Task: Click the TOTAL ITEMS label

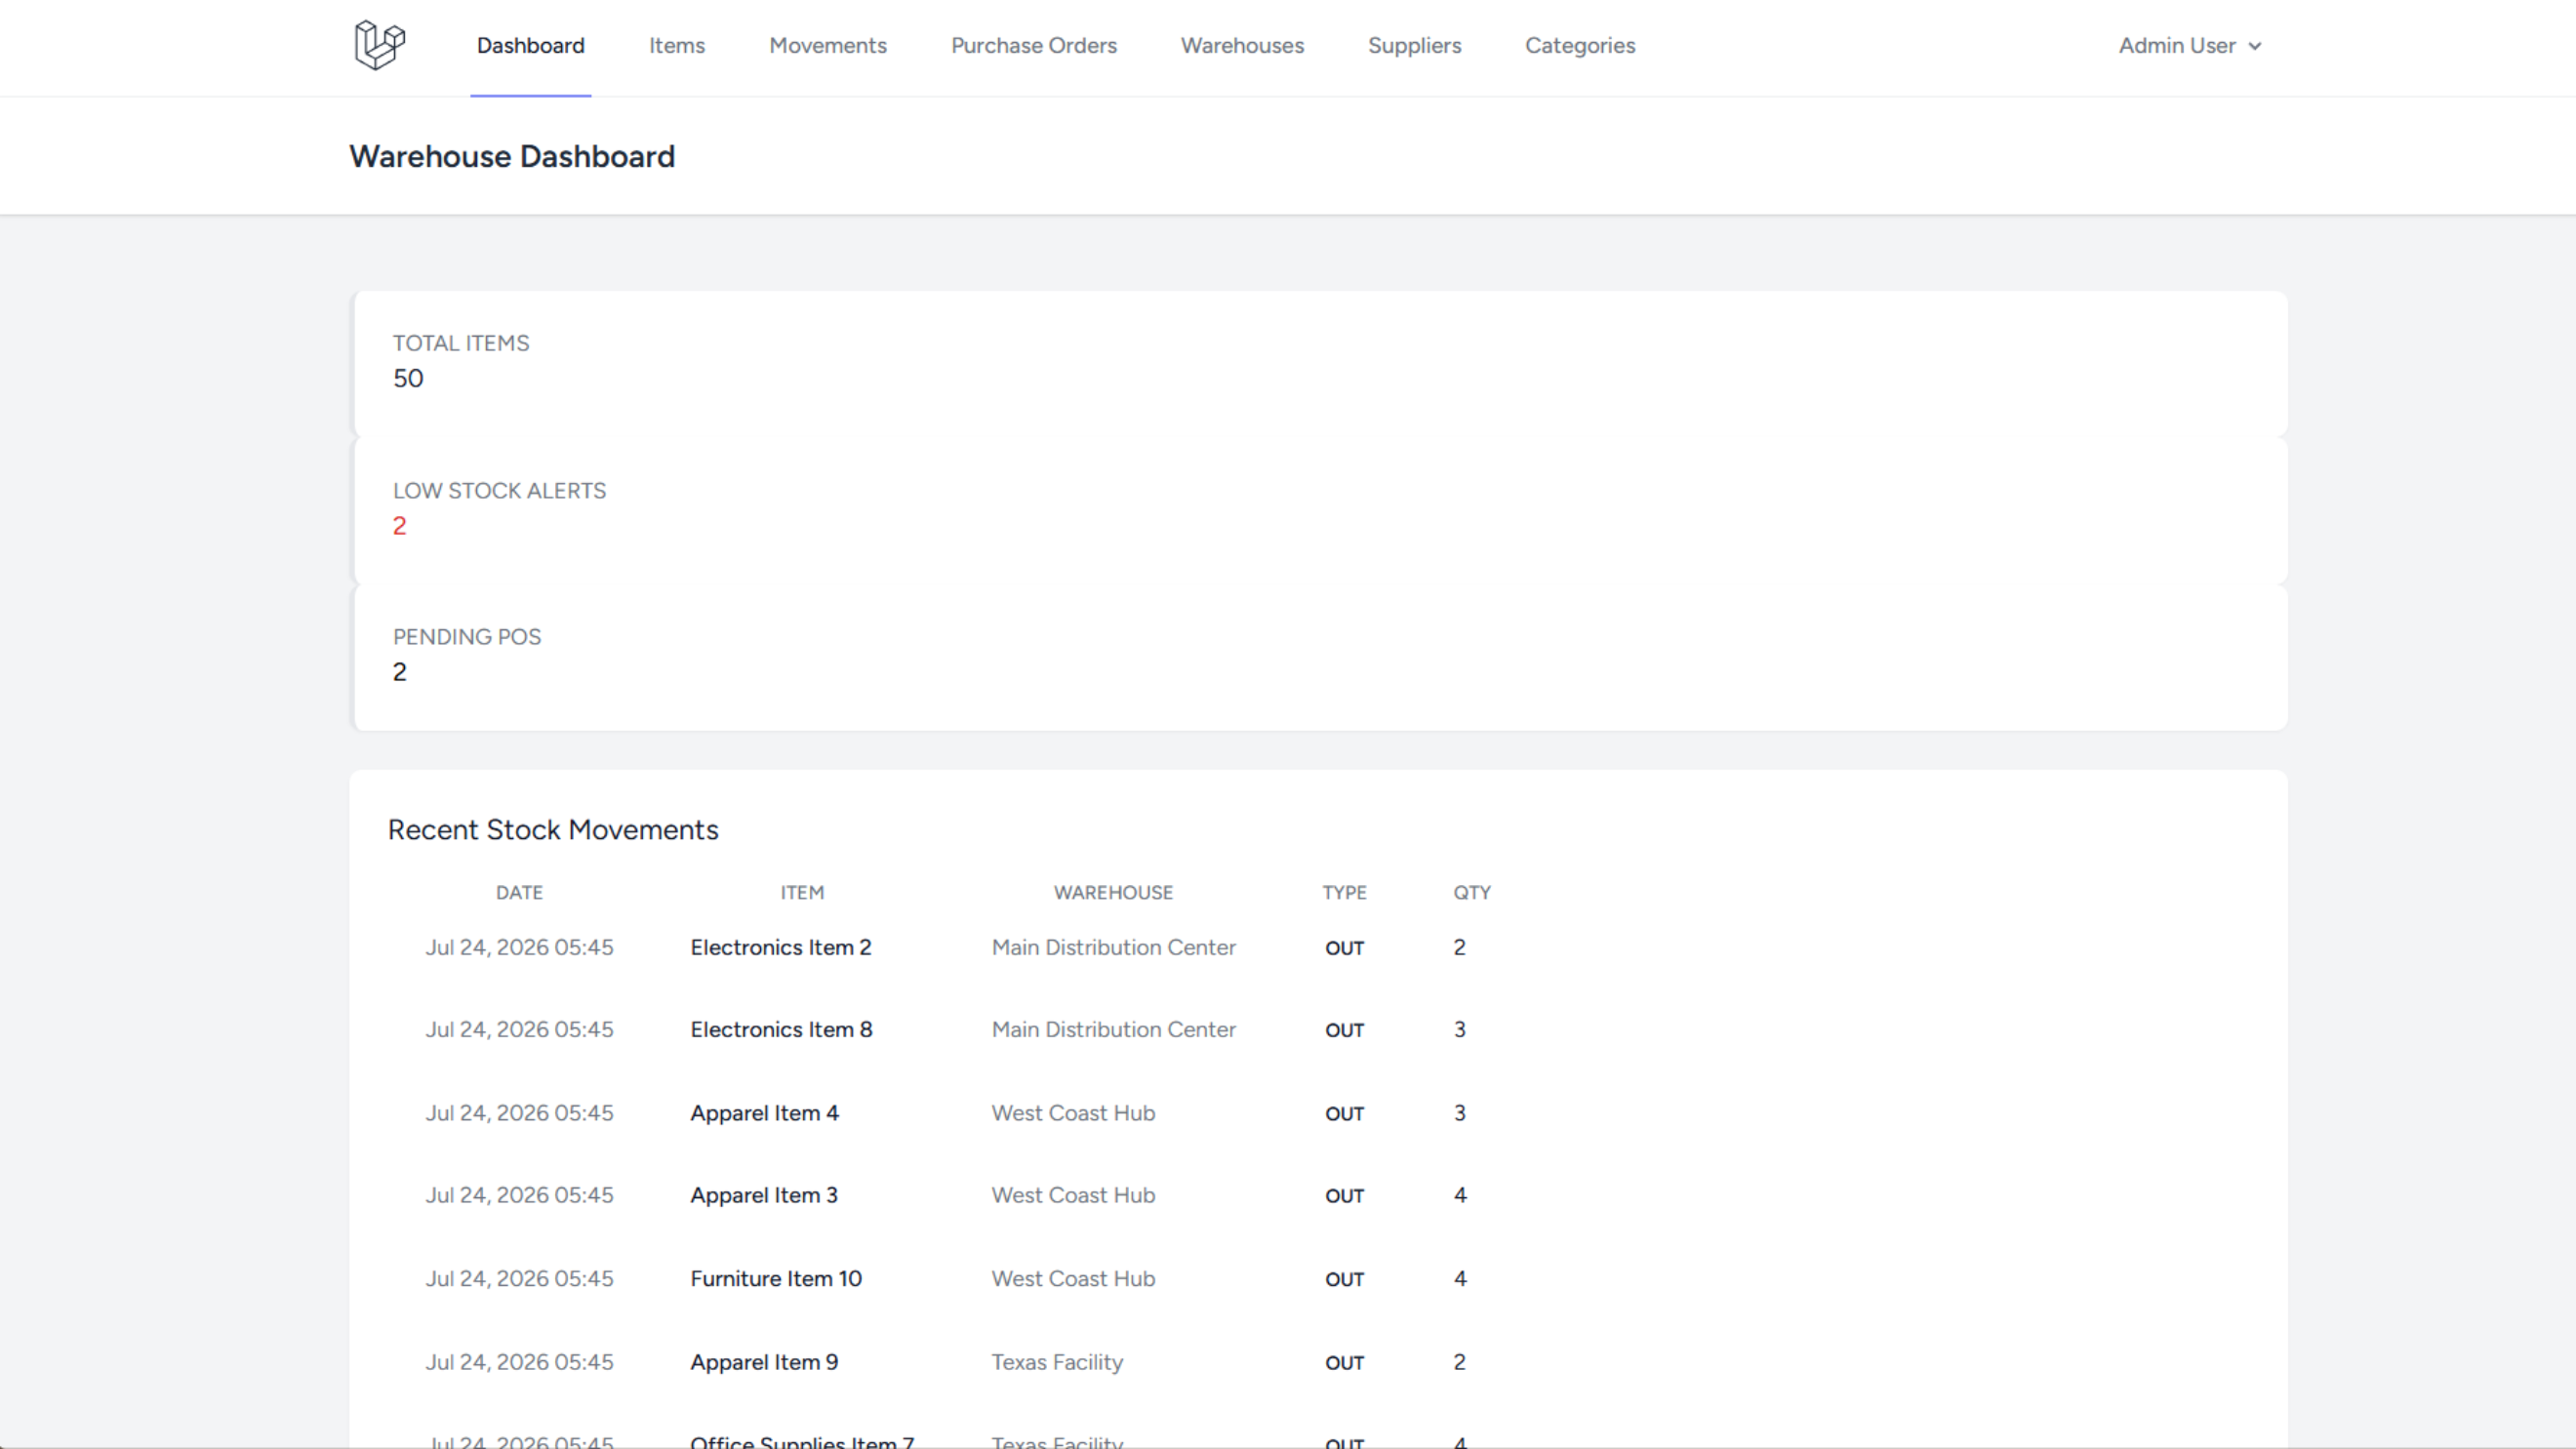Action: (461, 344)
